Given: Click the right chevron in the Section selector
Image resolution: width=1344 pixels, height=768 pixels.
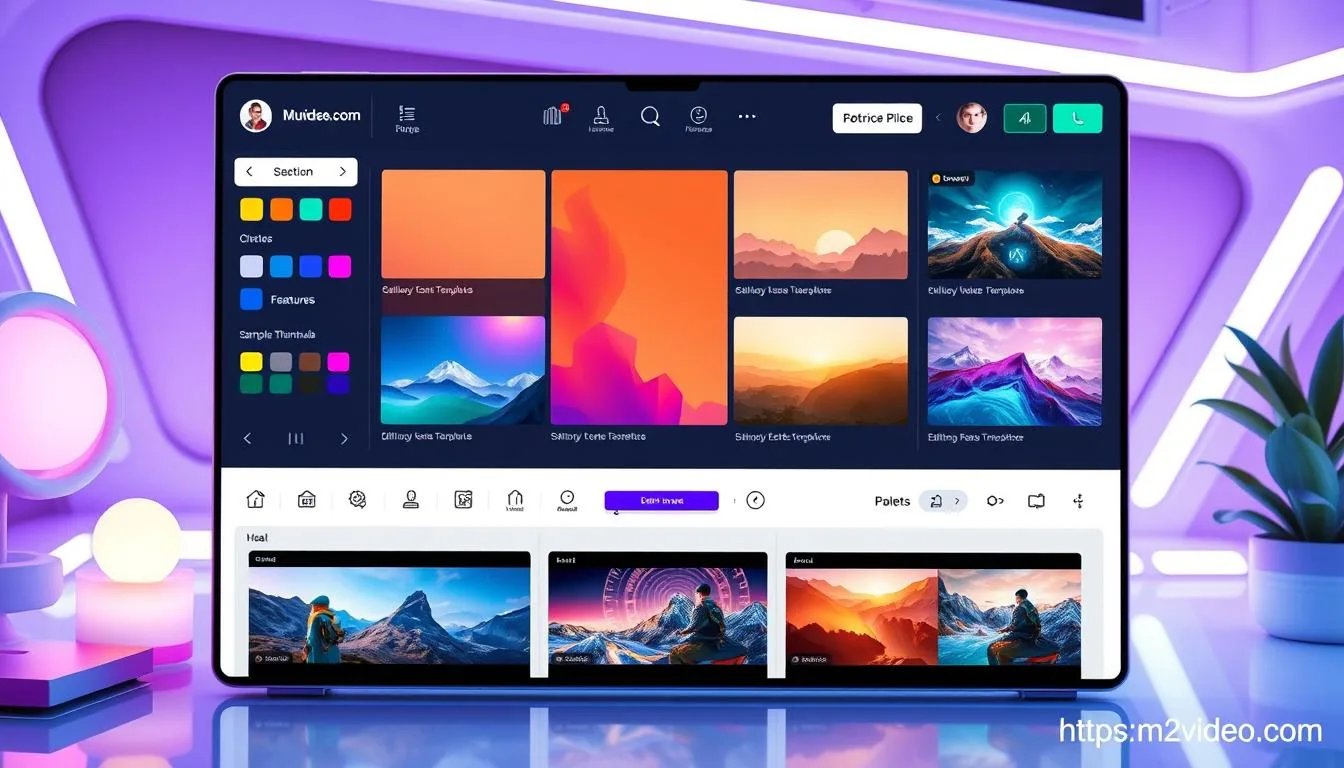Looking at the screenshot, I should (x=342, y=172).
